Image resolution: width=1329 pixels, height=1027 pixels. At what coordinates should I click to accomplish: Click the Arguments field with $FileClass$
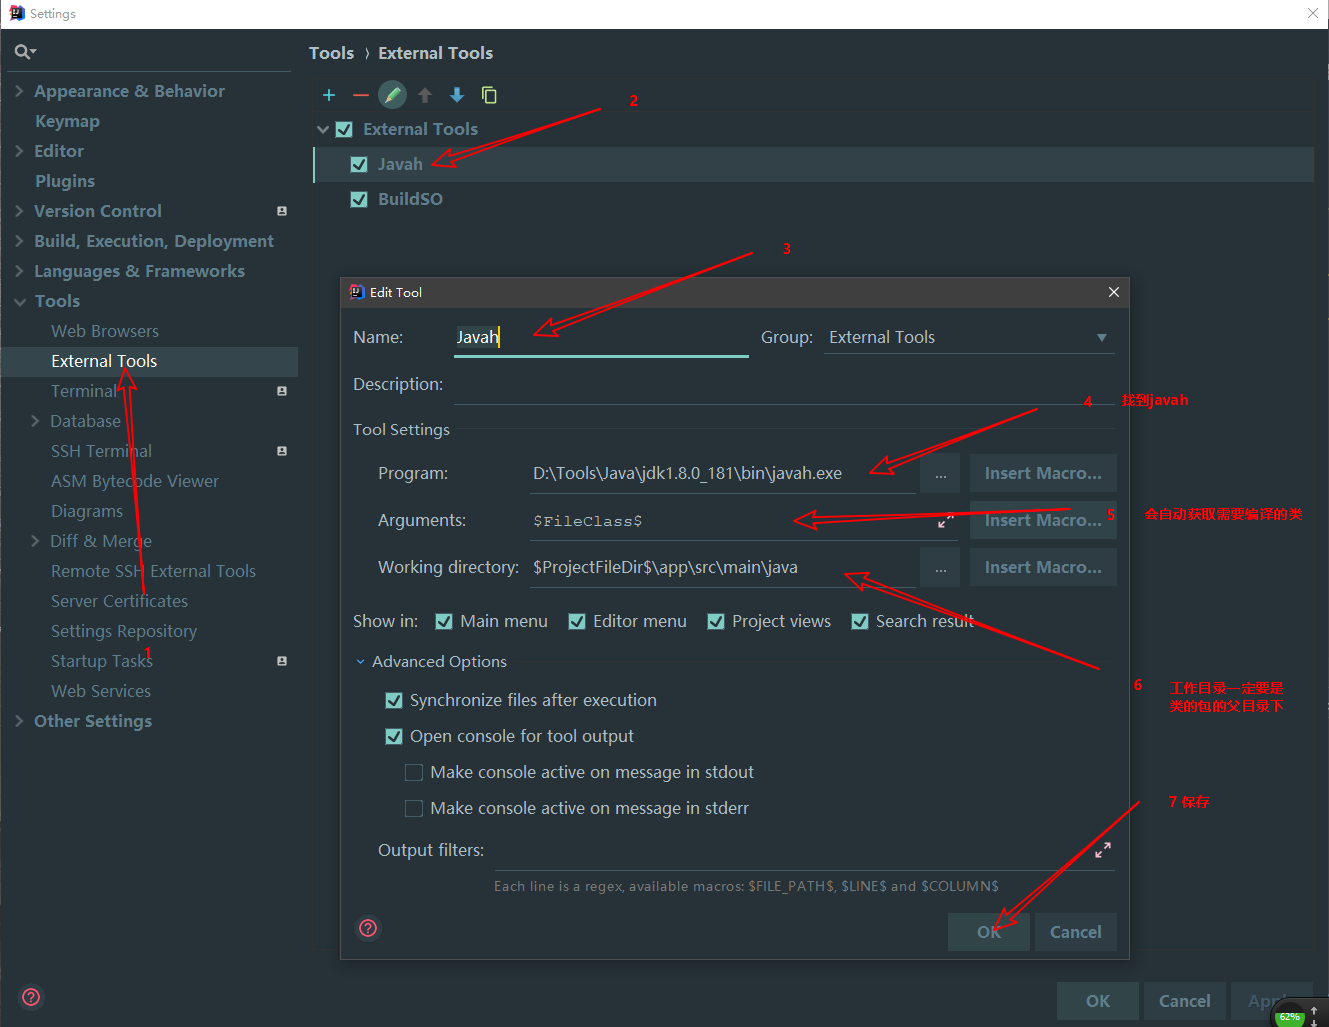742,521
